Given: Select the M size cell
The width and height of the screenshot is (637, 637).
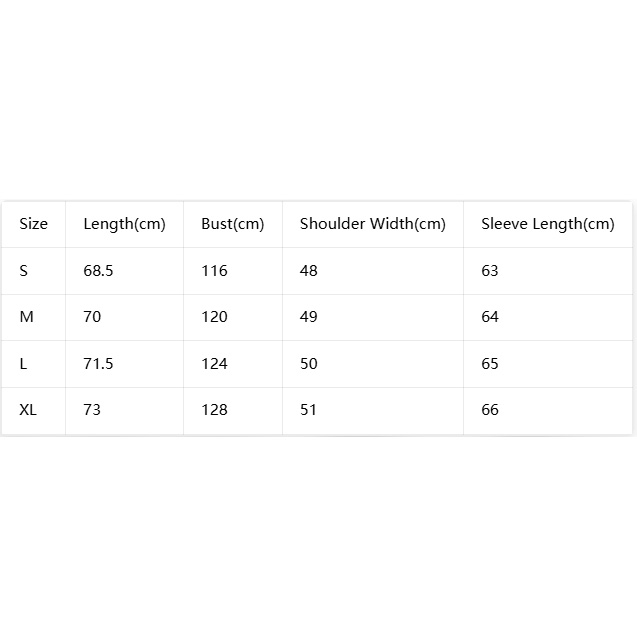Looking at the screenshot, I should [26, 317].
